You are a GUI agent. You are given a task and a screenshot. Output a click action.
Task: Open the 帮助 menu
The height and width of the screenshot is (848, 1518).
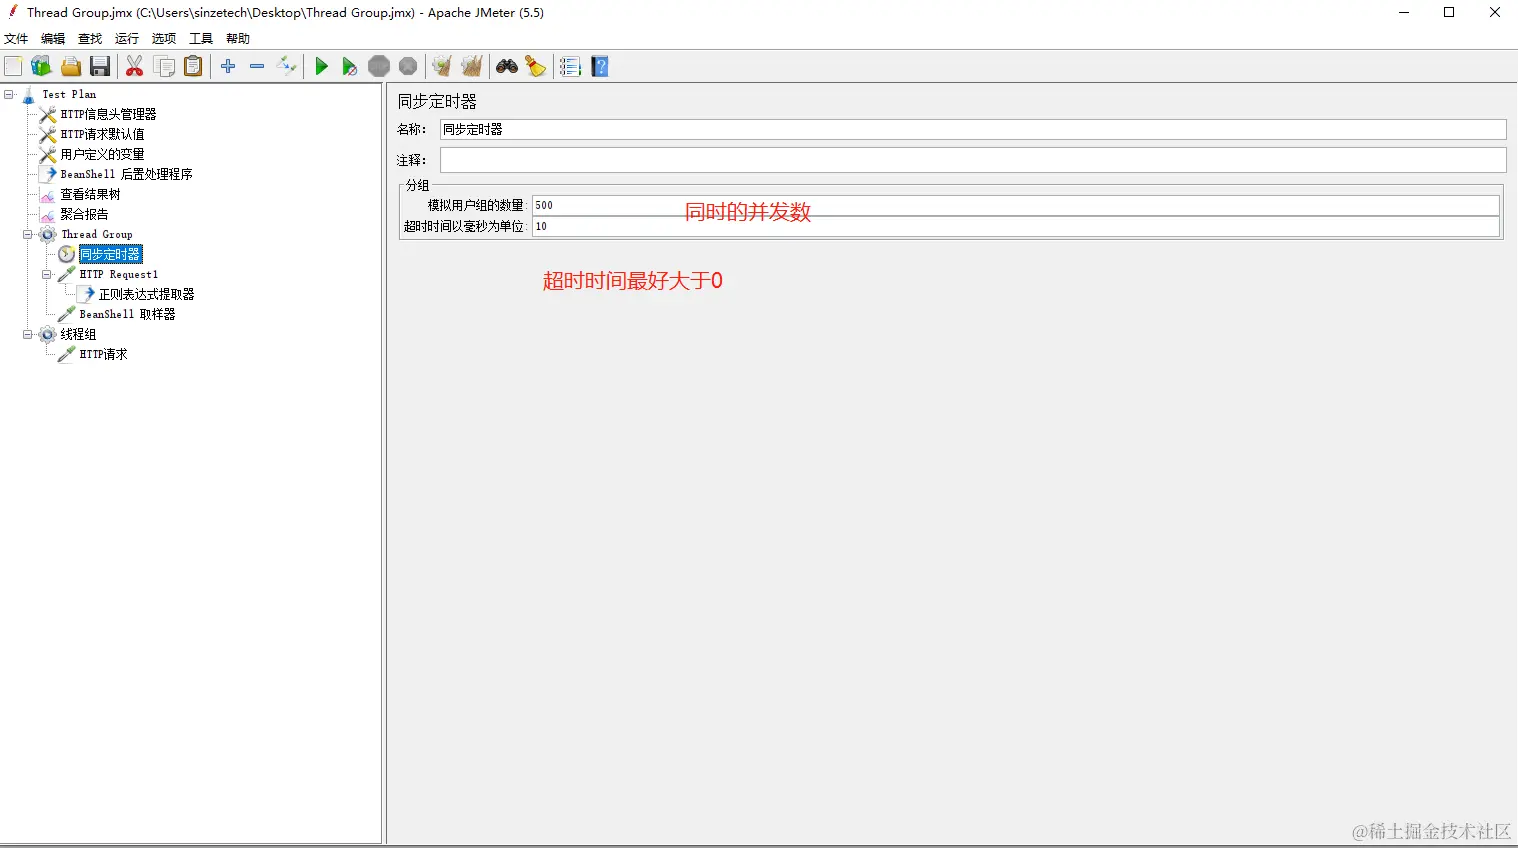[238, 39]
